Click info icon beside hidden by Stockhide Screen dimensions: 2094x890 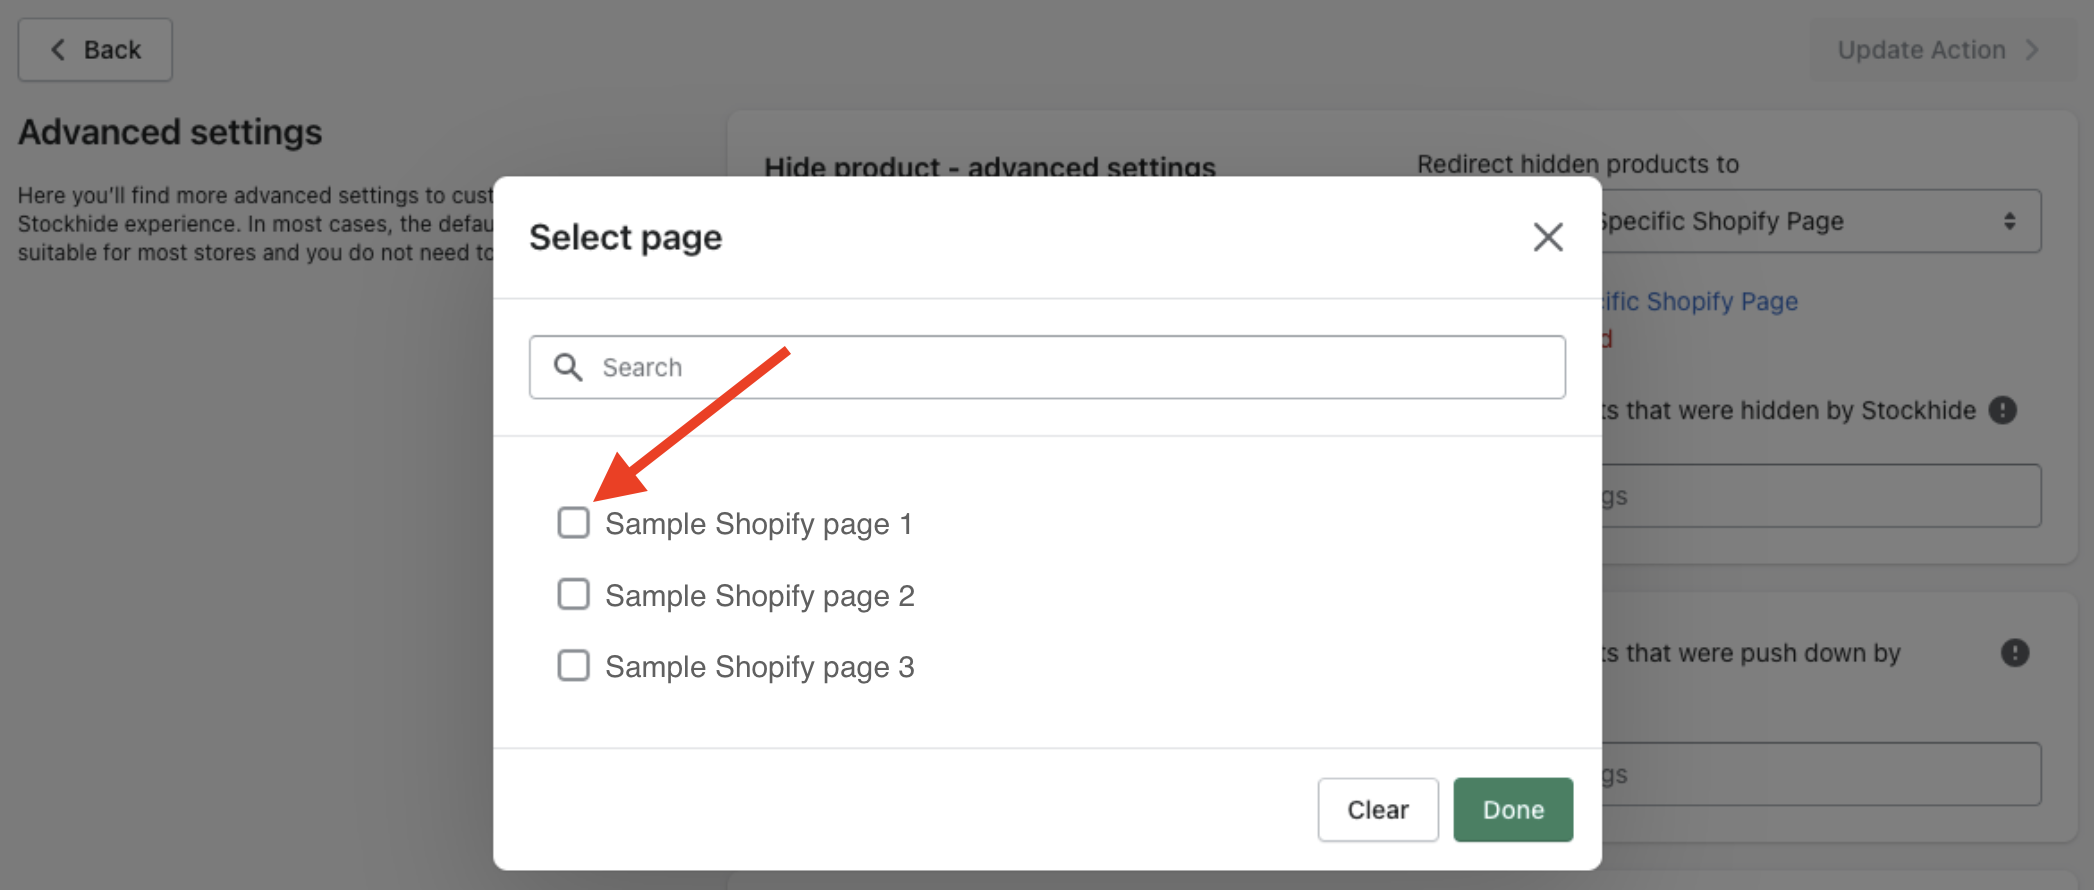2002,410
